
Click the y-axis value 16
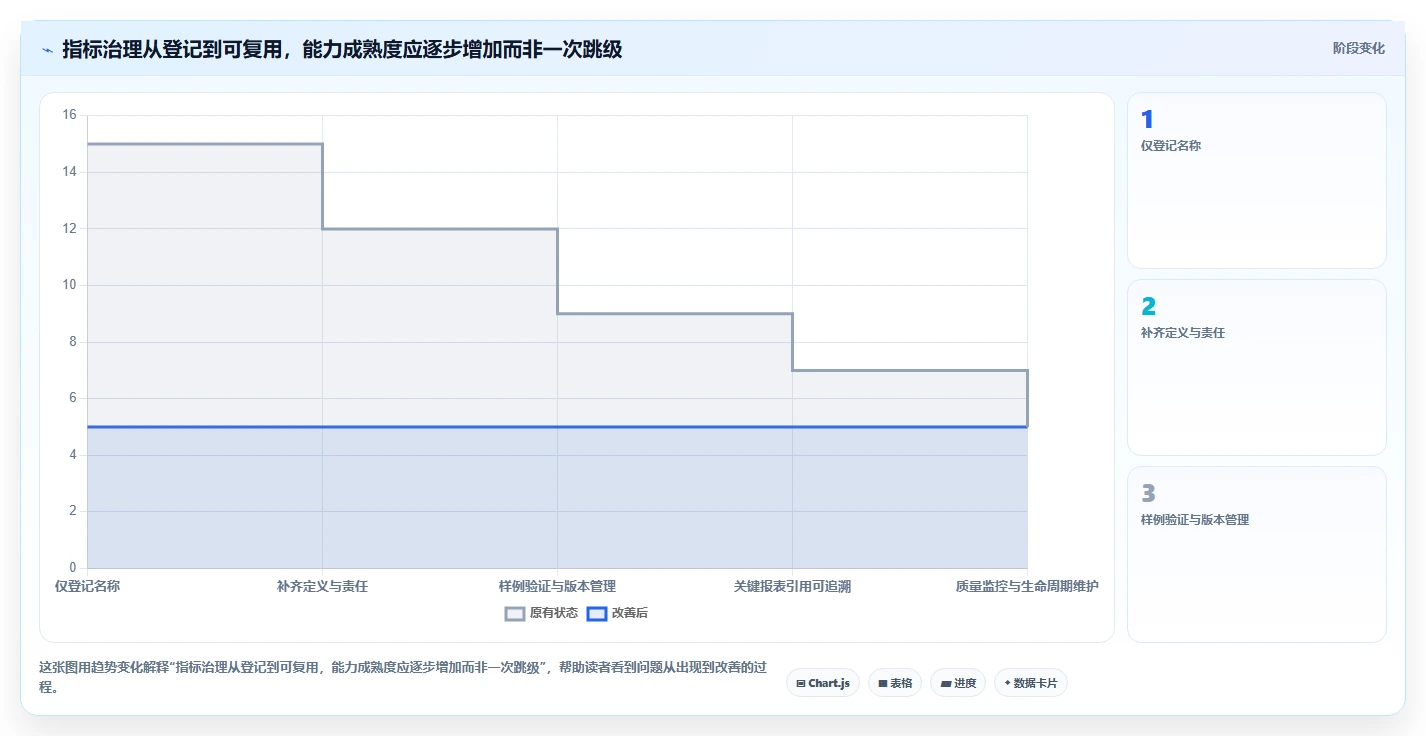tap(70, 115)
